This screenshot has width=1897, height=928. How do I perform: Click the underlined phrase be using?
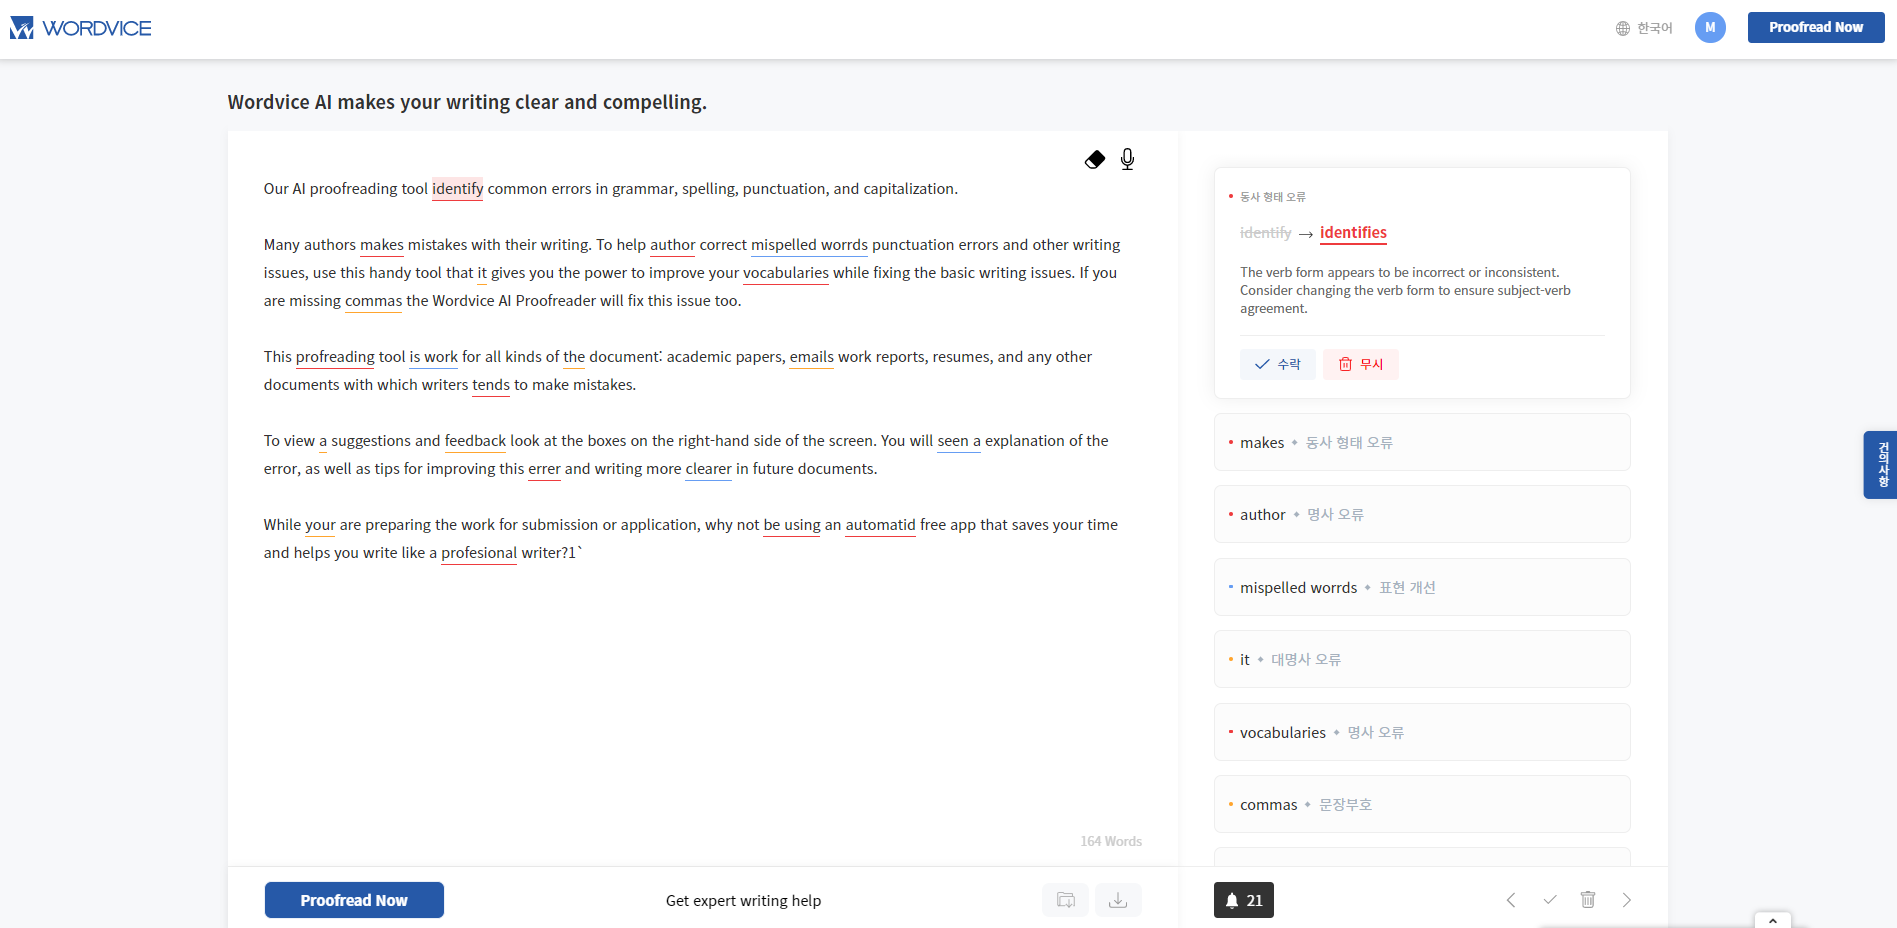tap(792, 525)
